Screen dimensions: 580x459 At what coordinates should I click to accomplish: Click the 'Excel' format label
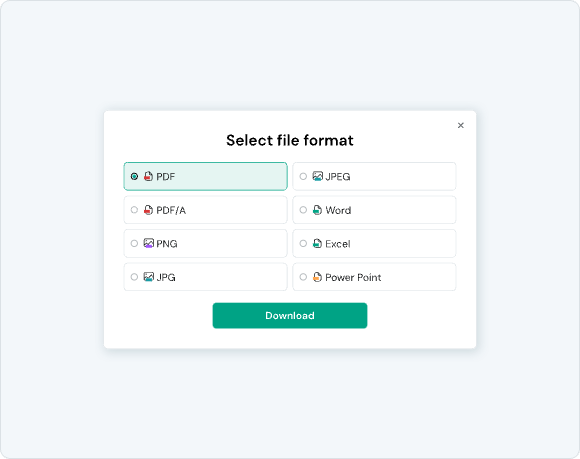(338, 244)
